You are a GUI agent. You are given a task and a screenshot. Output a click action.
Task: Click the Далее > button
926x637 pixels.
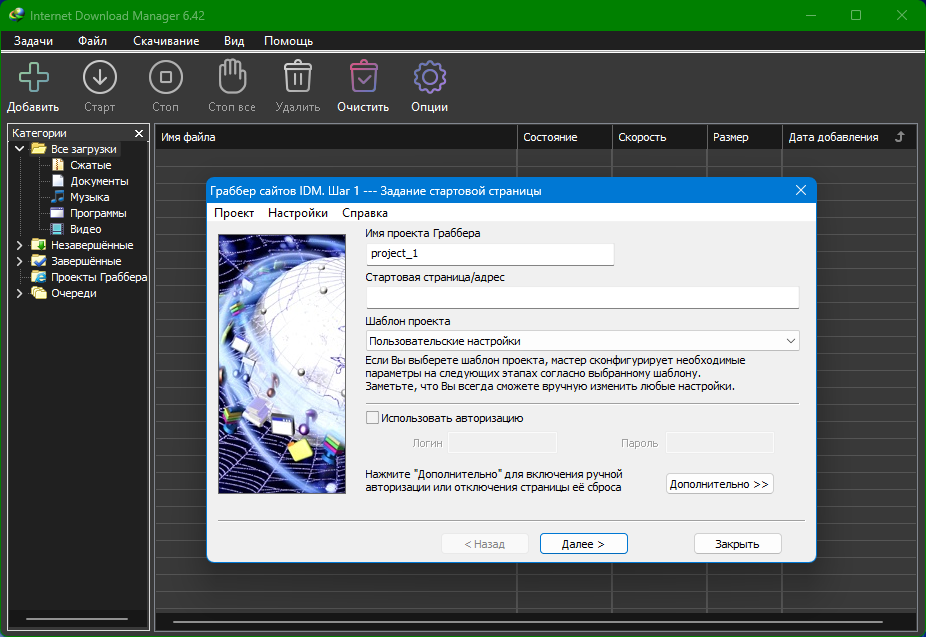point(583,544)
